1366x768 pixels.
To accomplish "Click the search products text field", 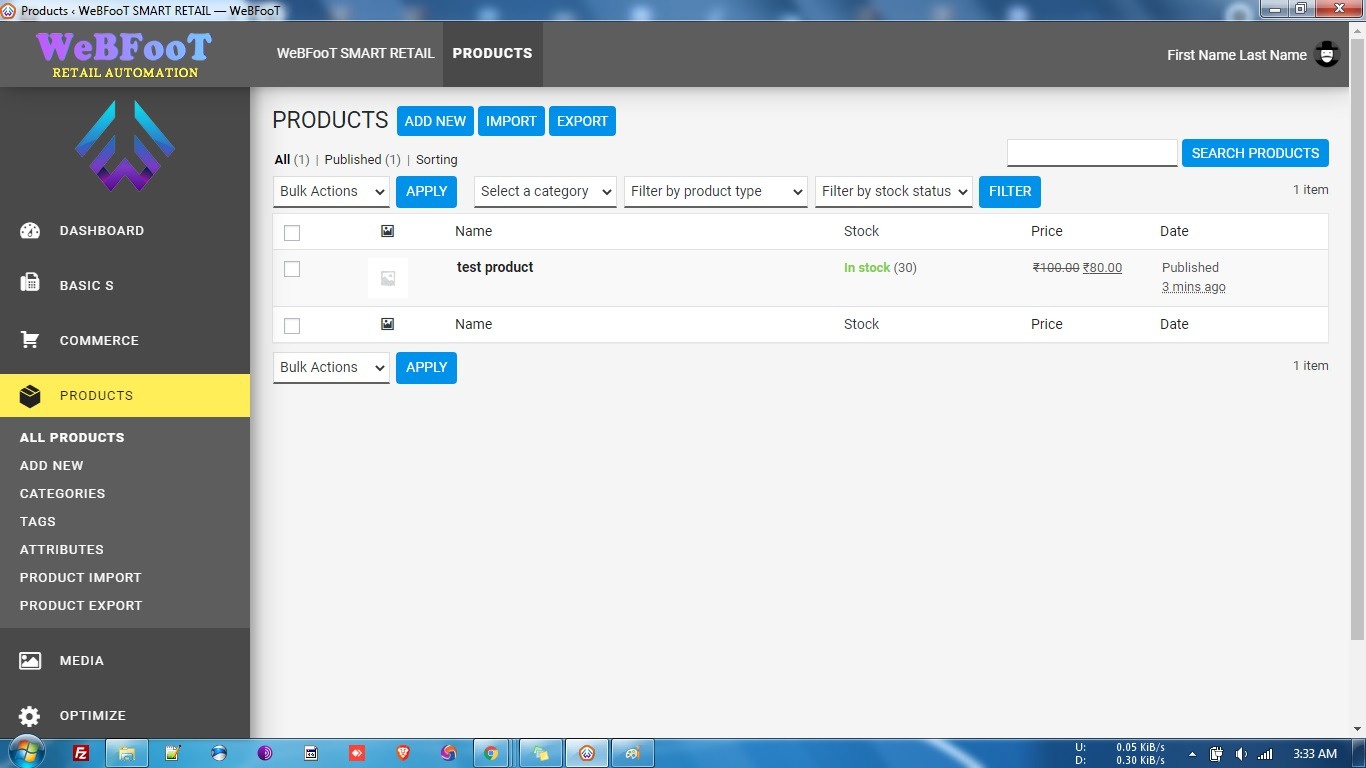I will point(1091,153).
